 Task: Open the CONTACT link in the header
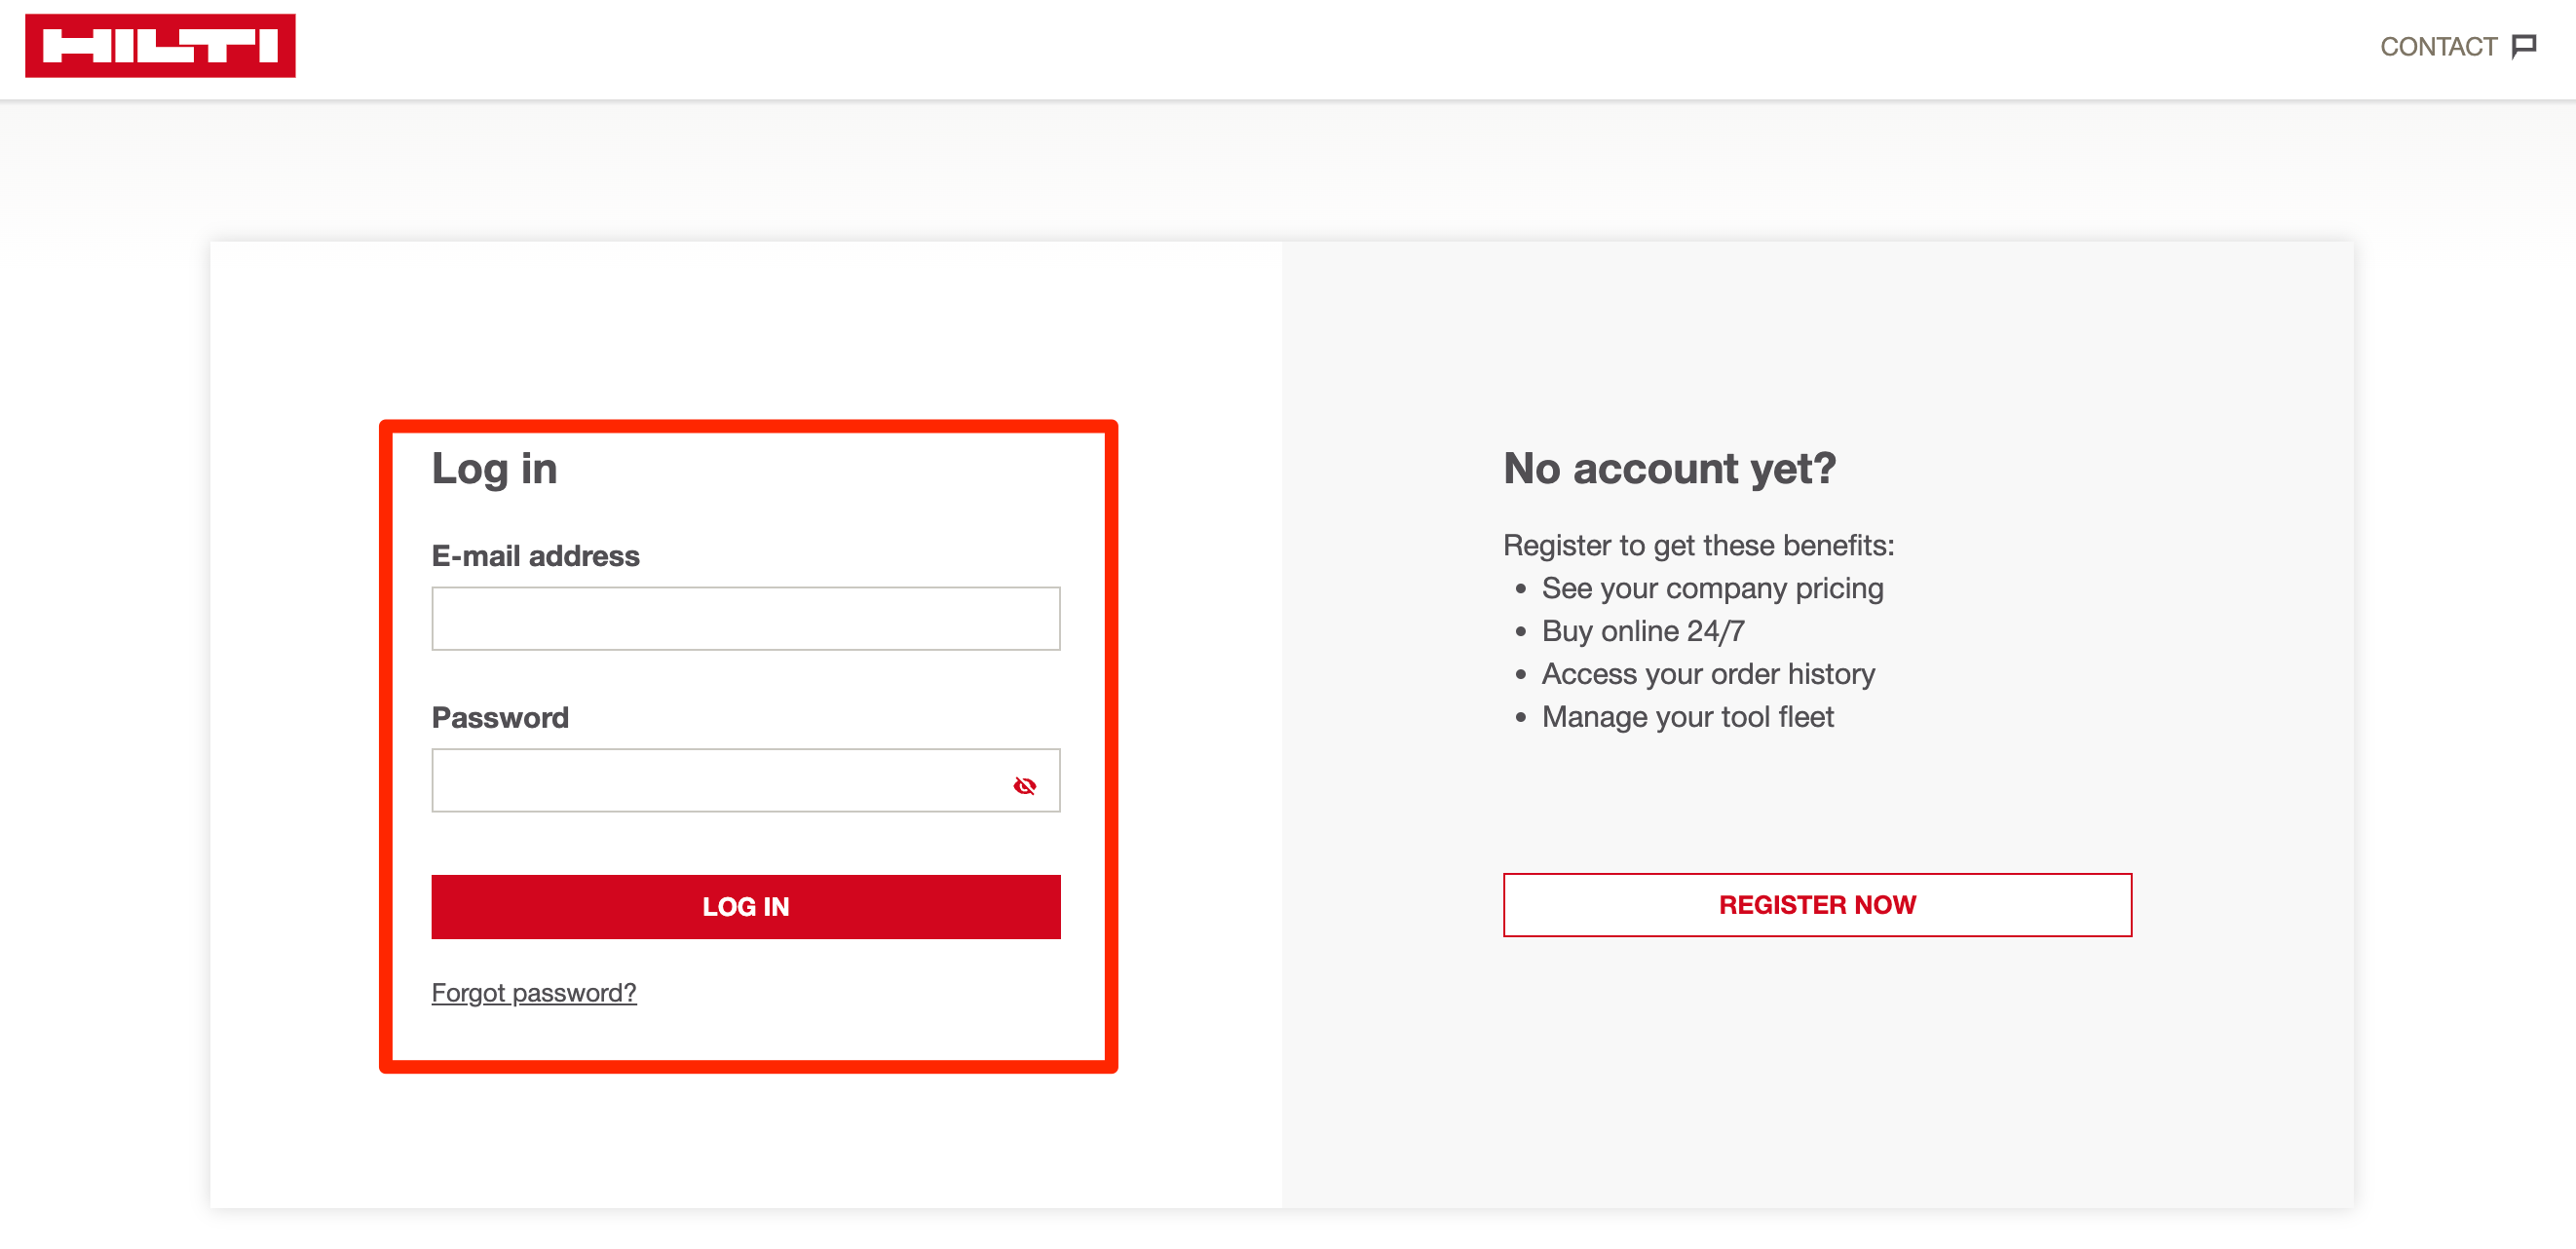tap(2457, 46)
